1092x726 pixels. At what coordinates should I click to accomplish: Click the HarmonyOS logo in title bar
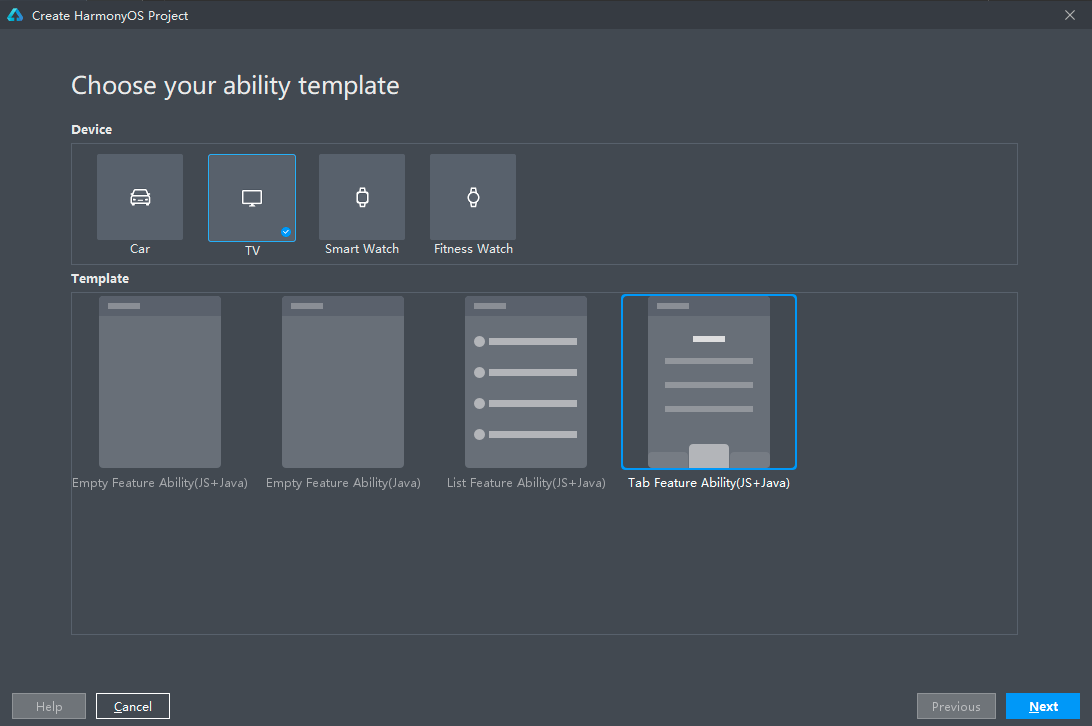(x=15, y=15)
